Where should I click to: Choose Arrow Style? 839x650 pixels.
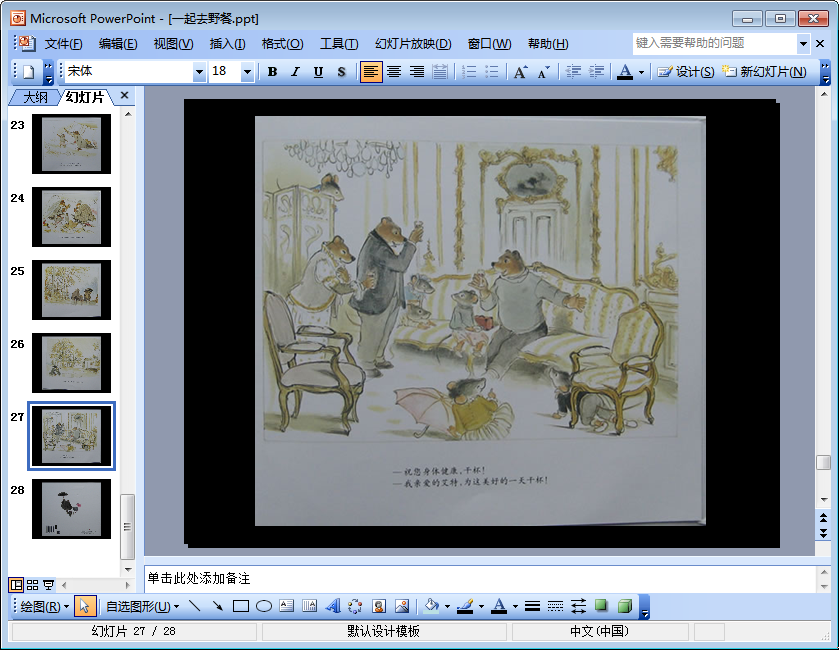point(578,606)
